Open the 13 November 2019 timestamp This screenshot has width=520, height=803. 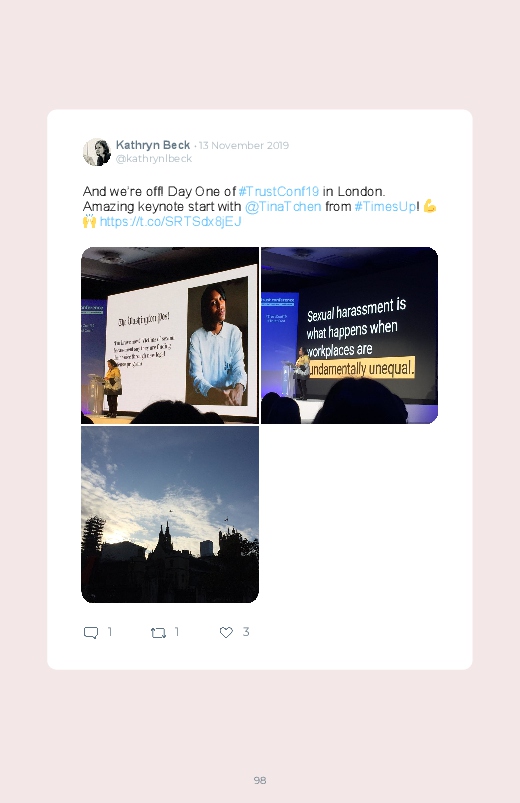pos(244,145)
